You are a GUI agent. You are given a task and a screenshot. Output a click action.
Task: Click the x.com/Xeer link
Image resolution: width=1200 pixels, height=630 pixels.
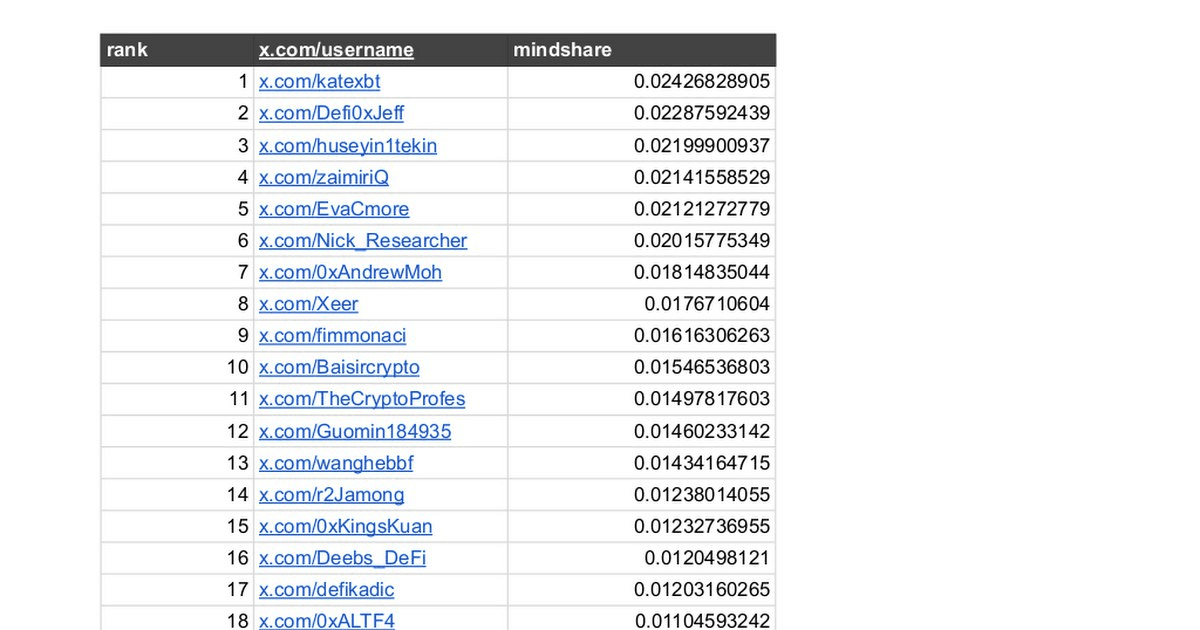[x=308, y=304]
